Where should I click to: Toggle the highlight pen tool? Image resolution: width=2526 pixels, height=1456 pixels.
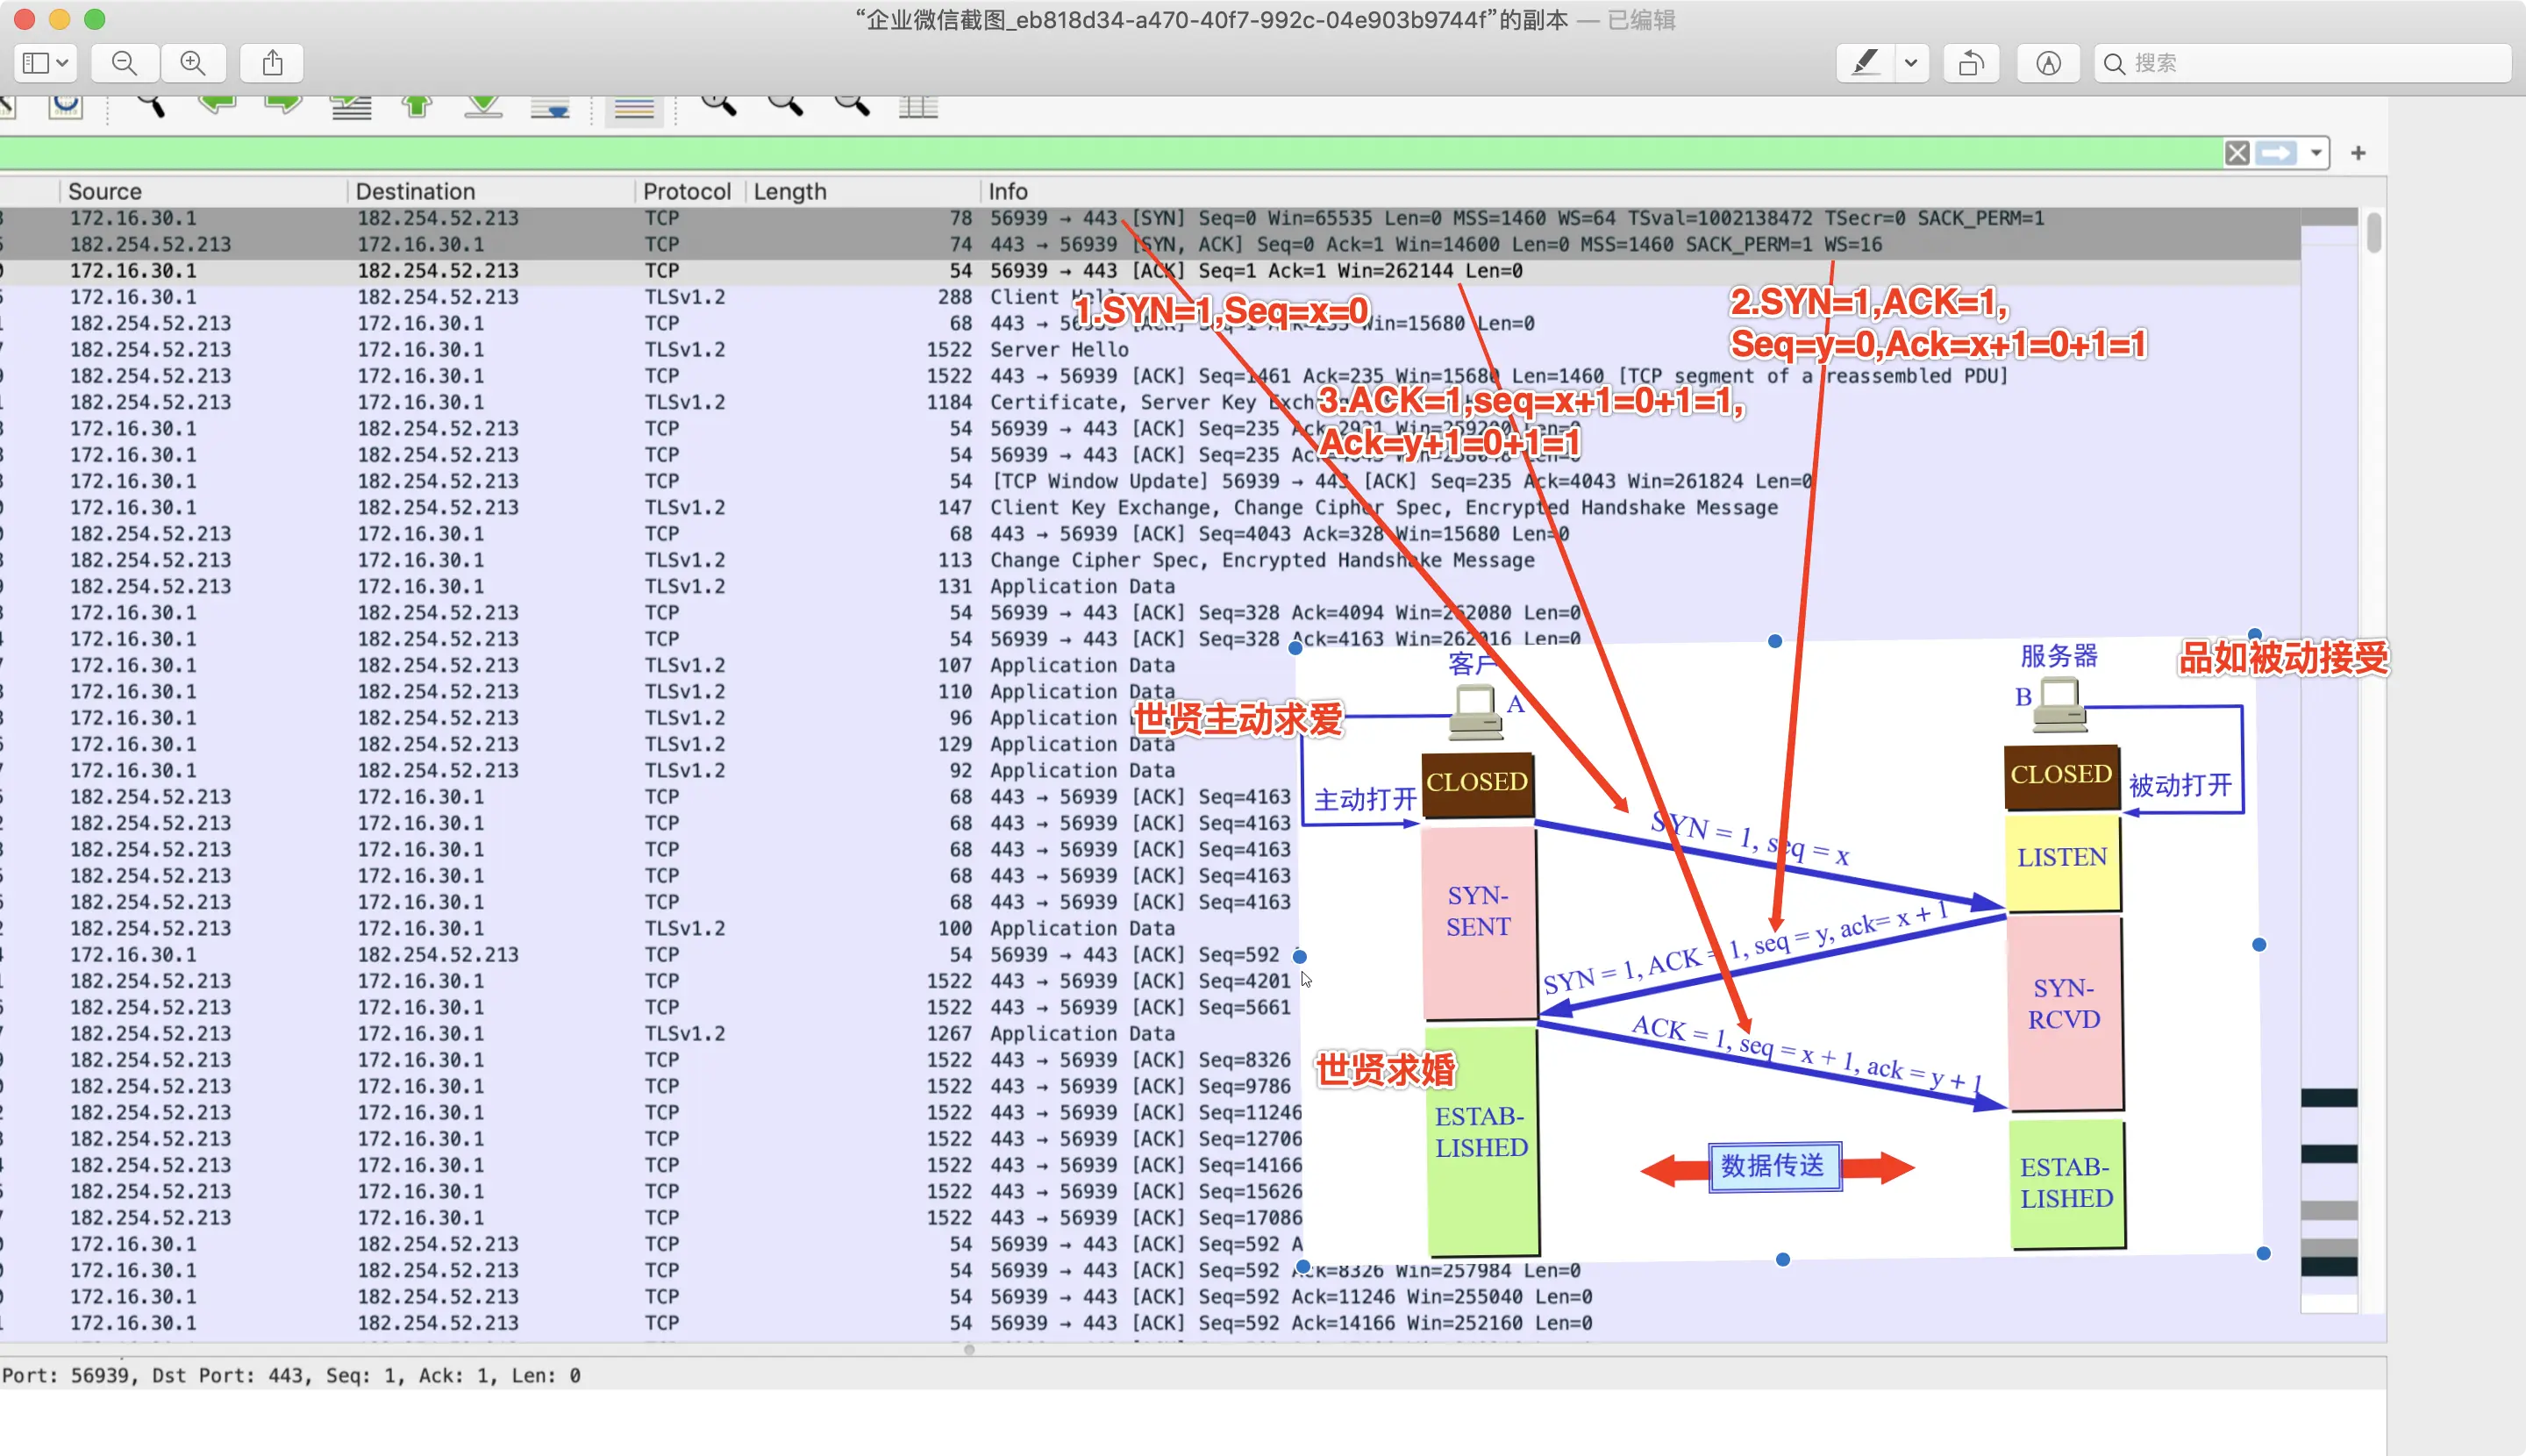click(1865, 63)
